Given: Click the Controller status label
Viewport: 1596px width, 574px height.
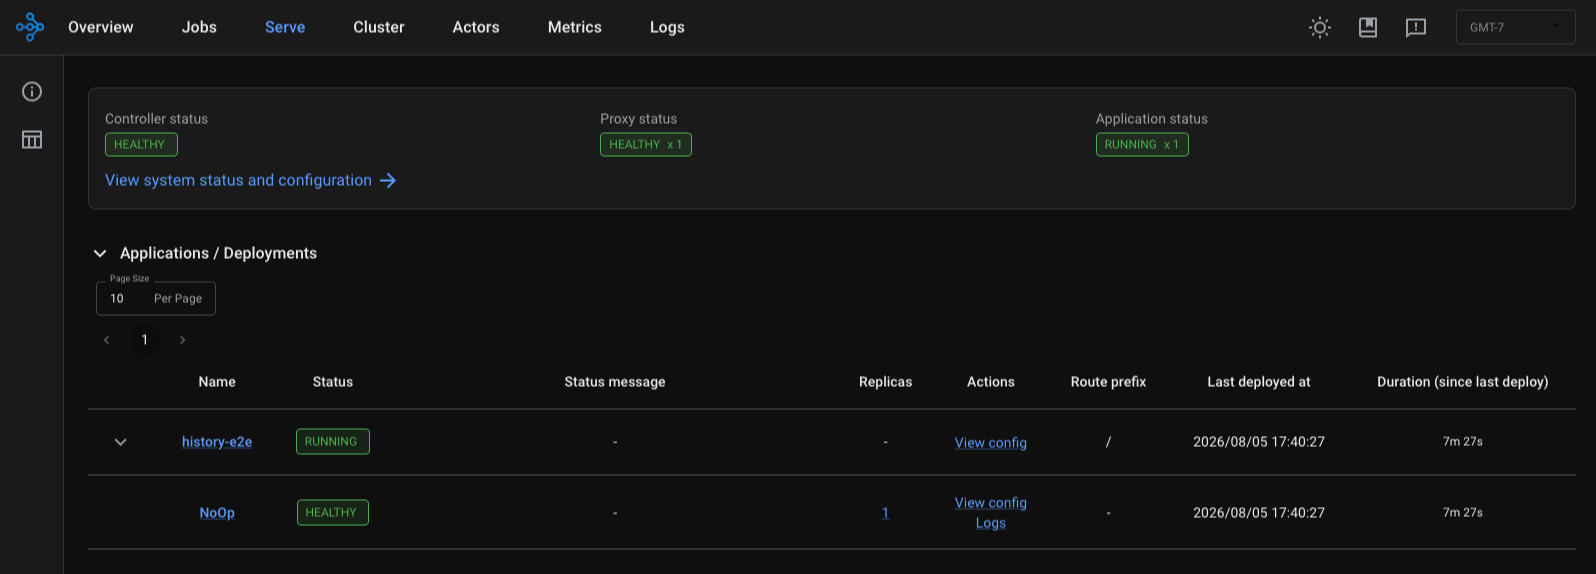Looking at the screenshot, I should click(x=157, y=119).
